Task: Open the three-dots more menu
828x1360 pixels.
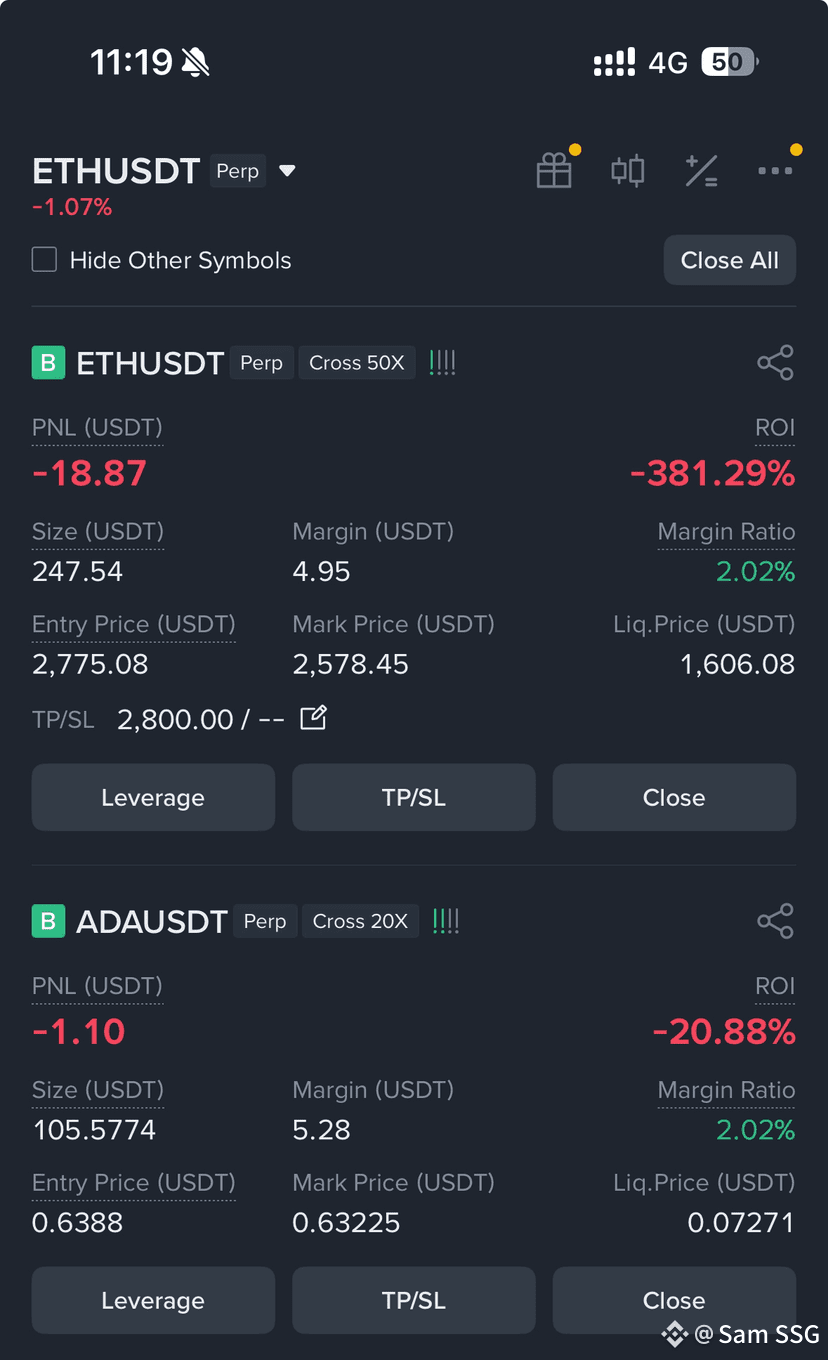Action: tap(775, 171)
